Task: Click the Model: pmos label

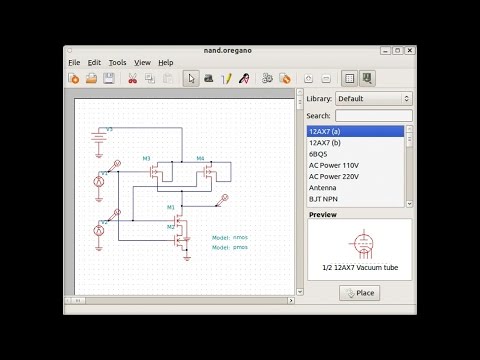Action: pyautogui.click(x=230, y=247)
